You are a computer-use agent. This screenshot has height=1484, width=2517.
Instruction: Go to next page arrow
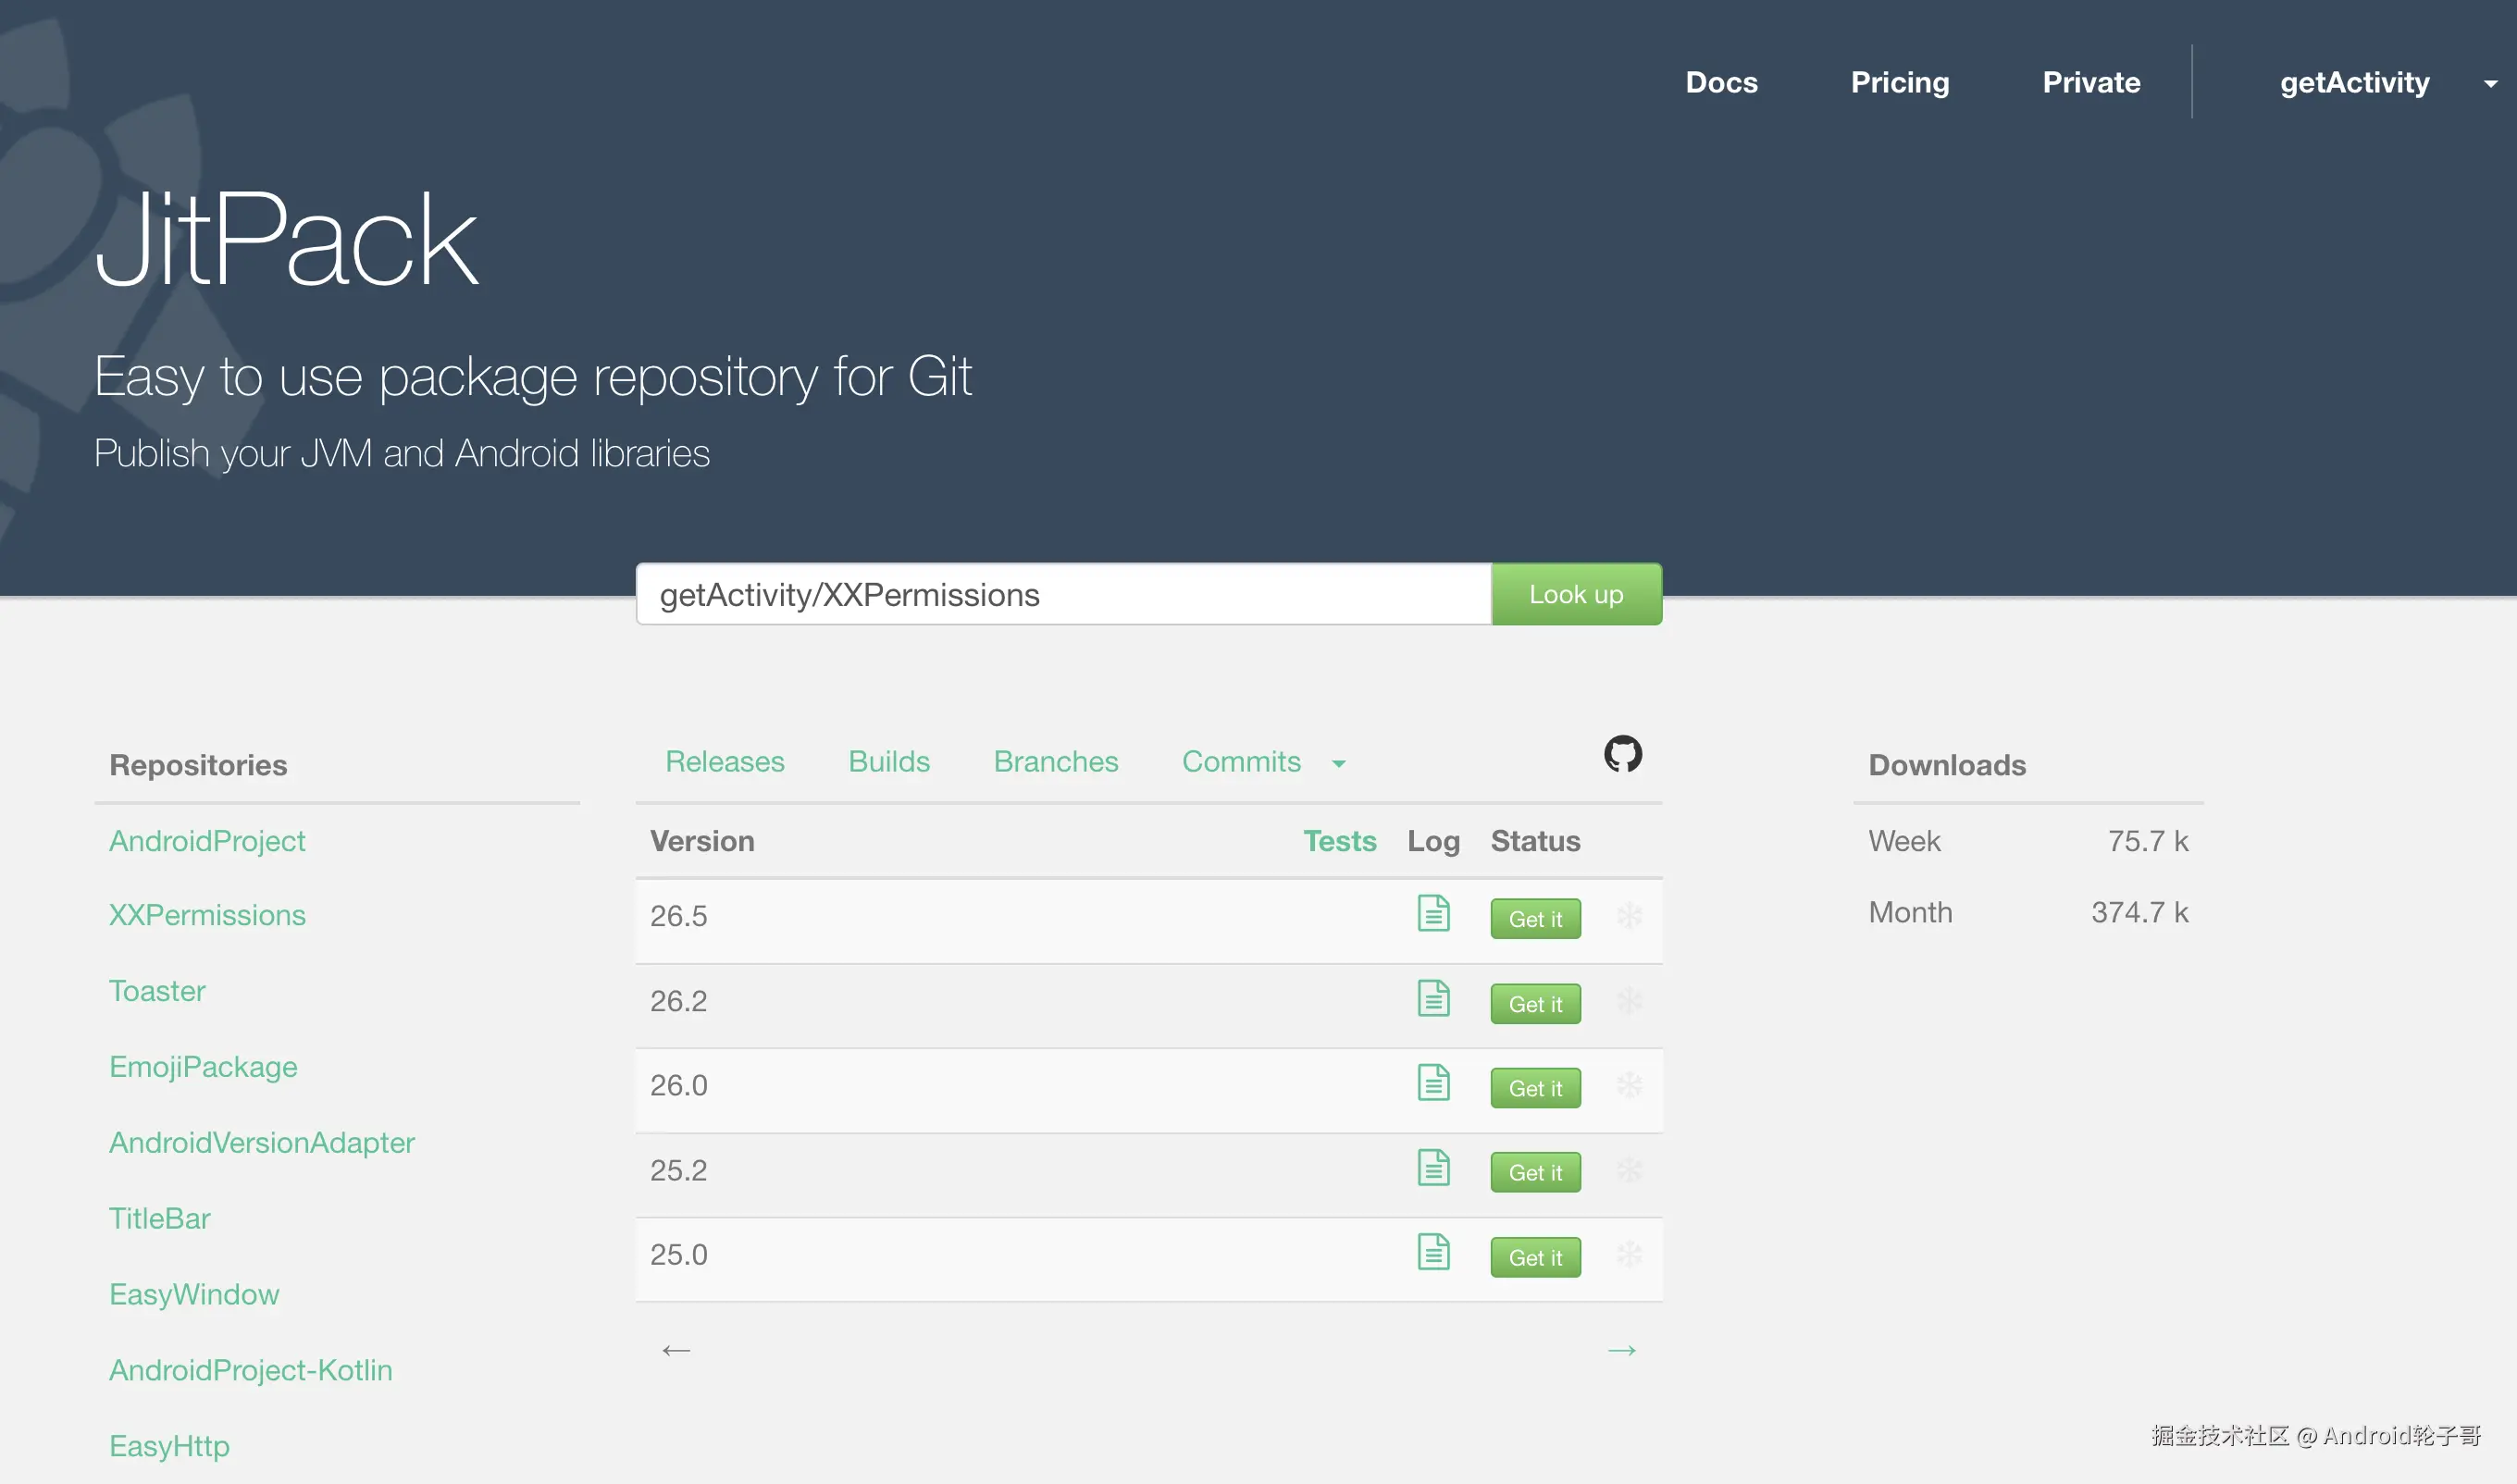point(1621,1350)
